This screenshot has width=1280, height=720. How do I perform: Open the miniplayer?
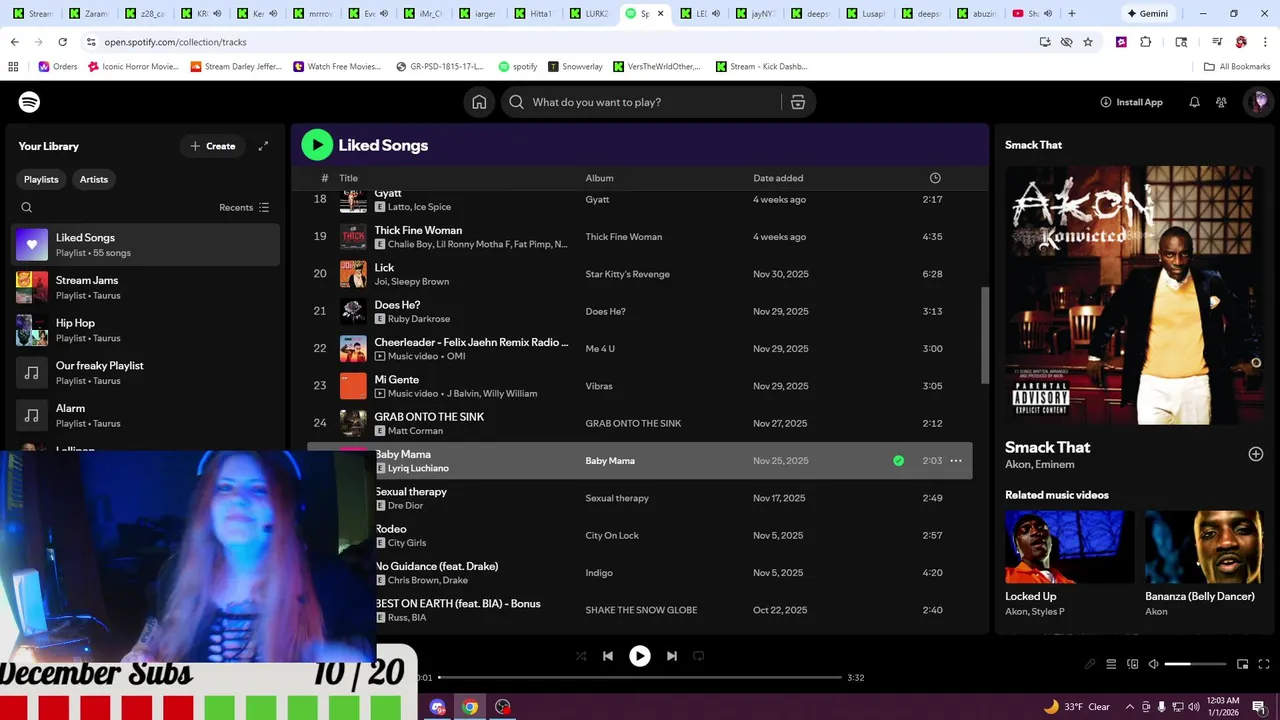point(1243,664)
